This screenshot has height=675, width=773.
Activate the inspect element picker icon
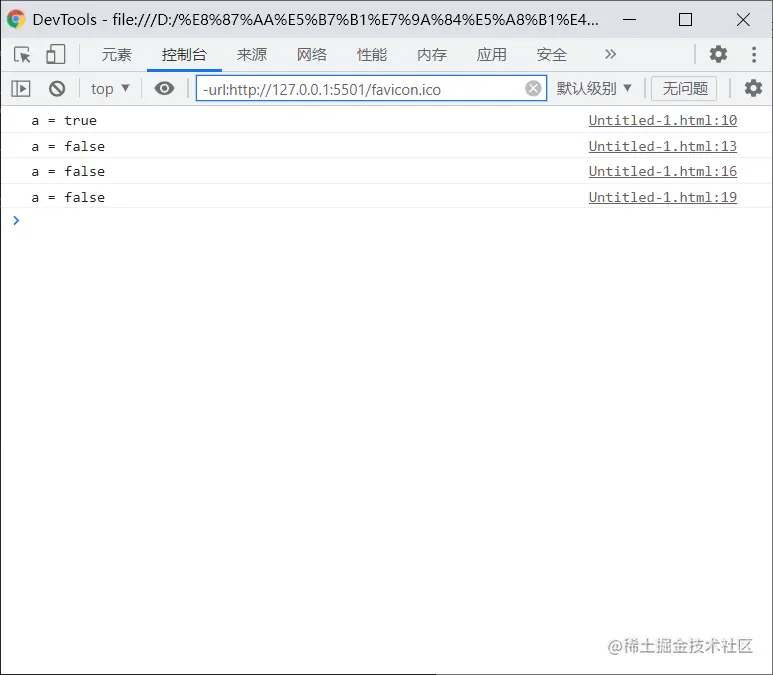tap(22, 54)
